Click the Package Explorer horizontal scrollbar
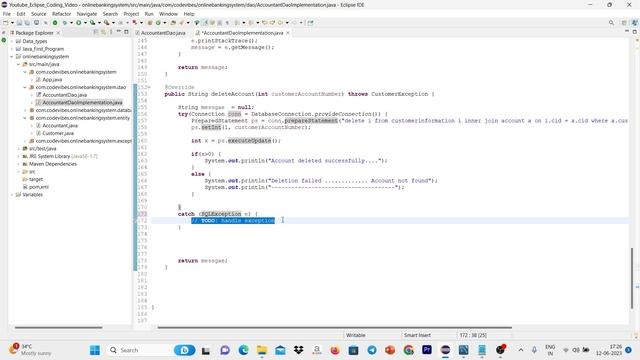The height and width of the screenshot is (360, 640). pyautogui.click(x=58, y=327)
